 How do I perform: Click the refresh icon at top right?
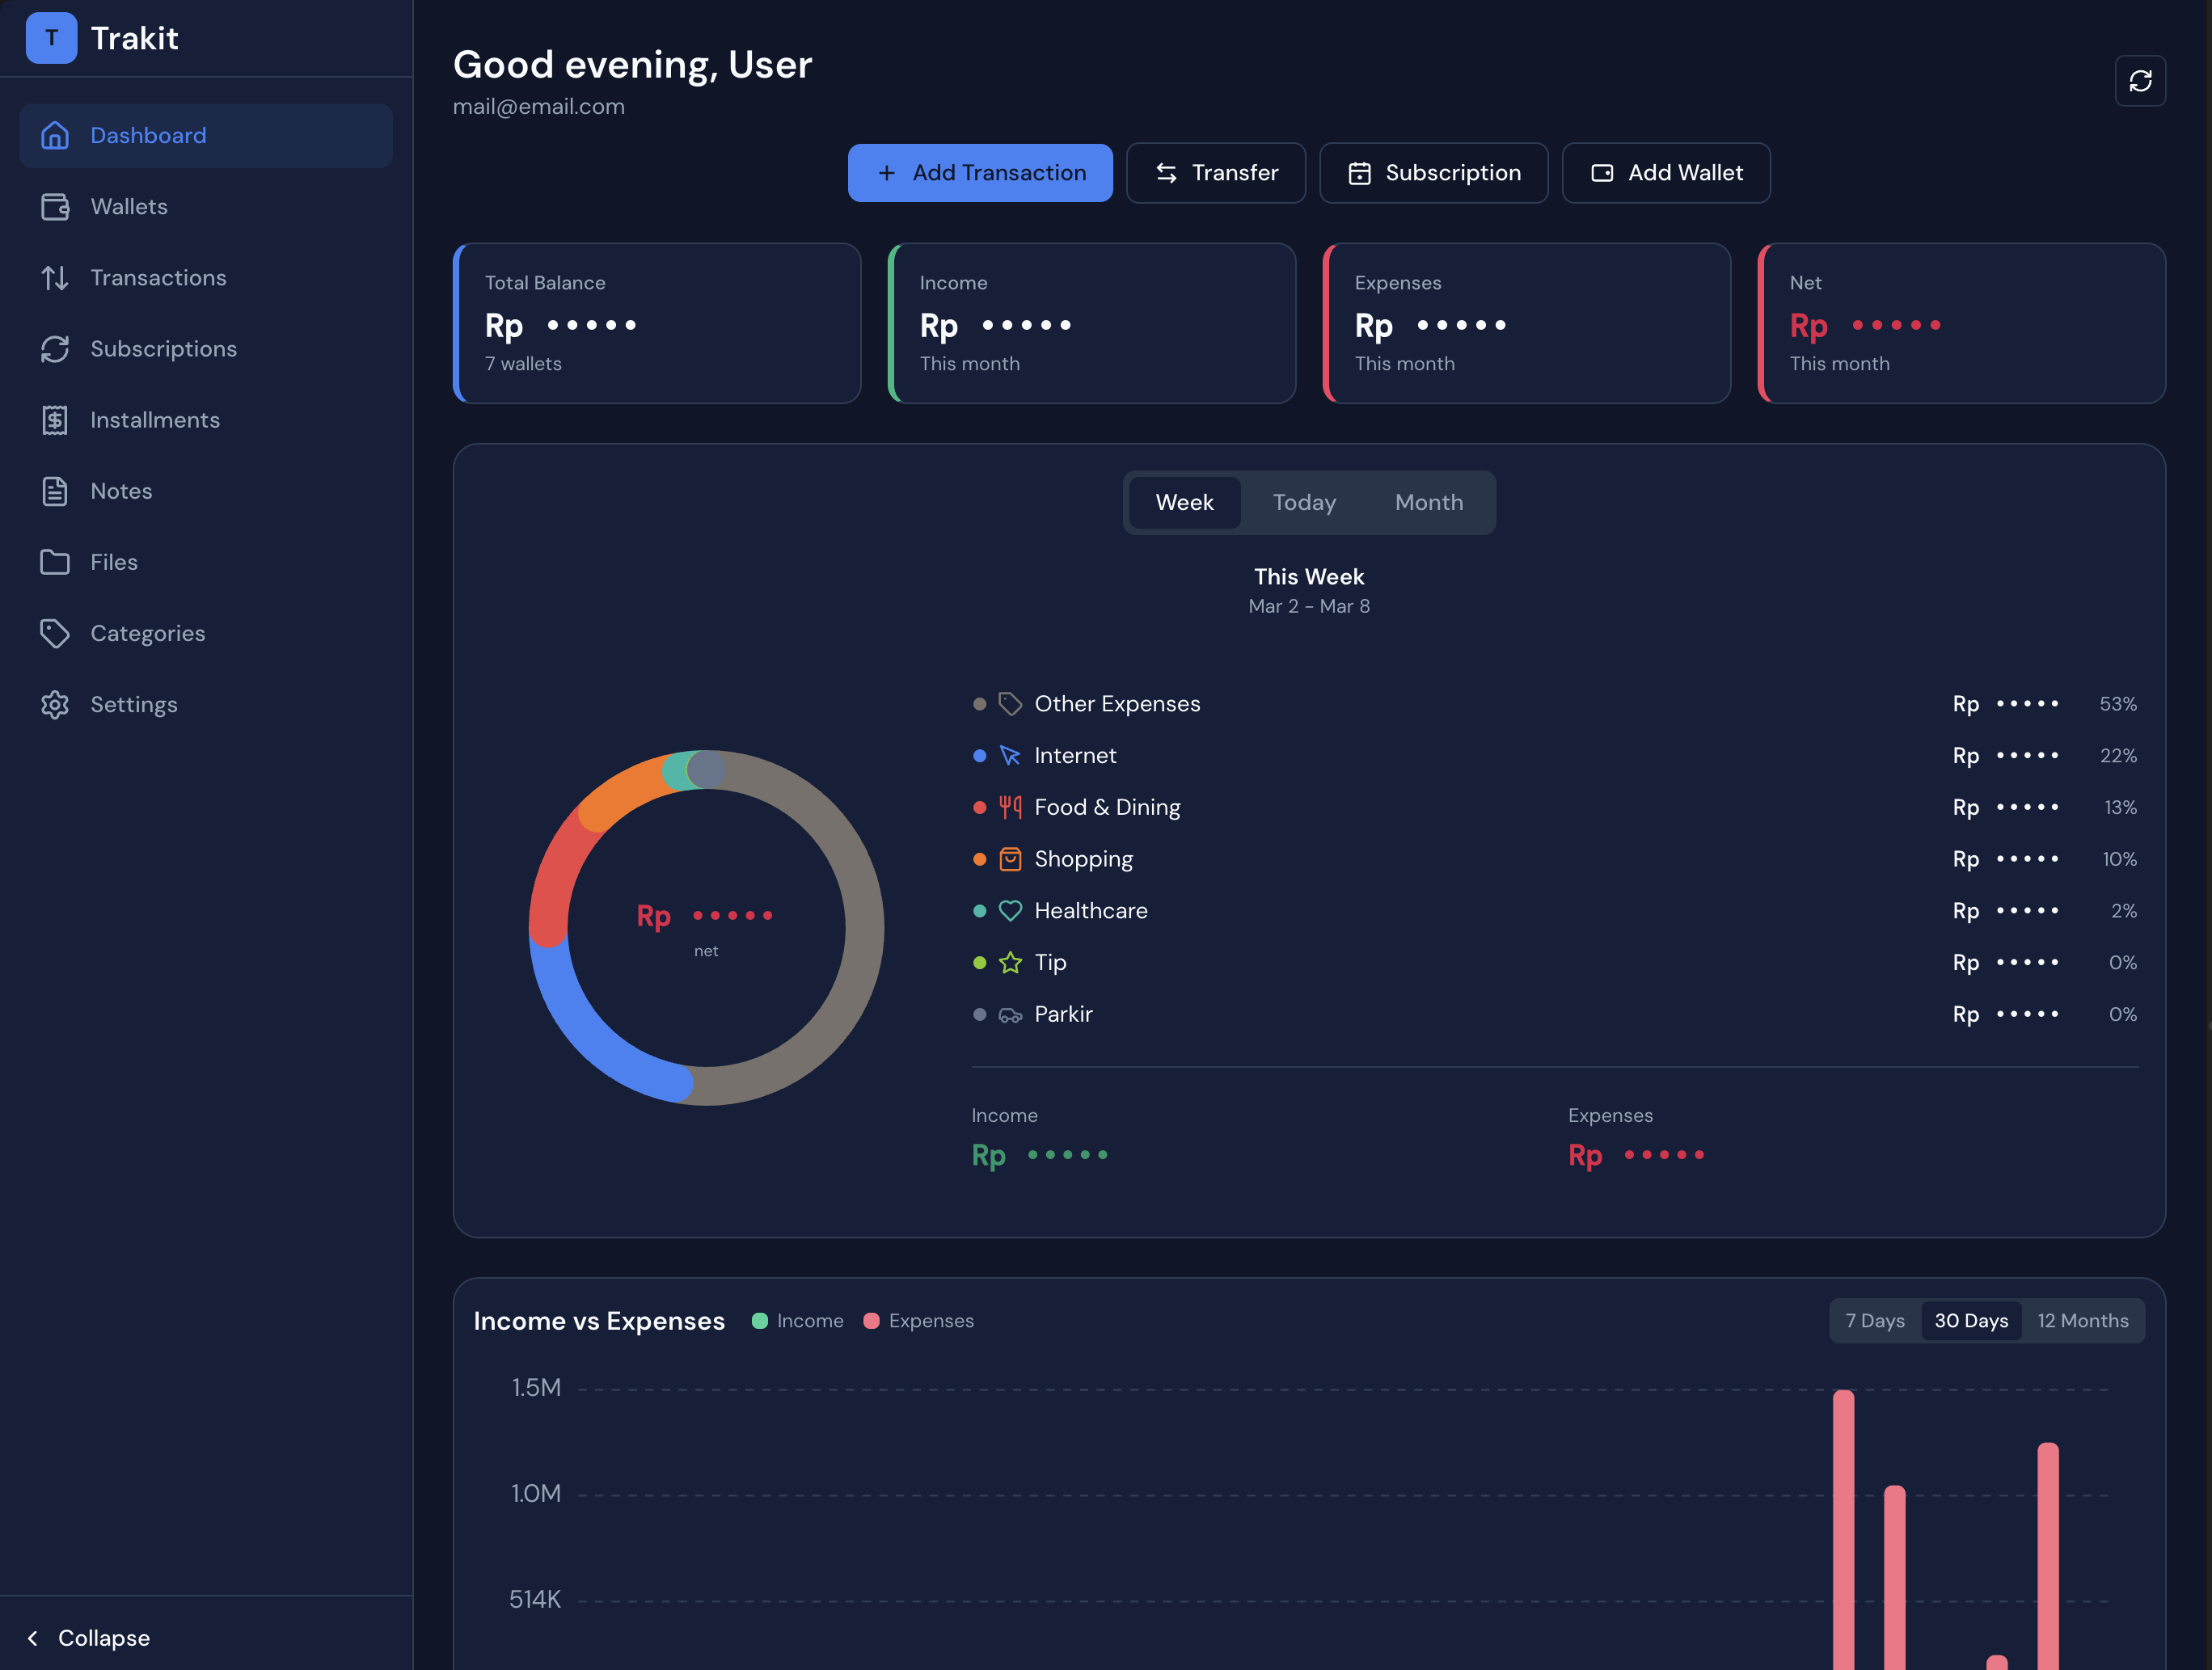[x=2139, y=81]
